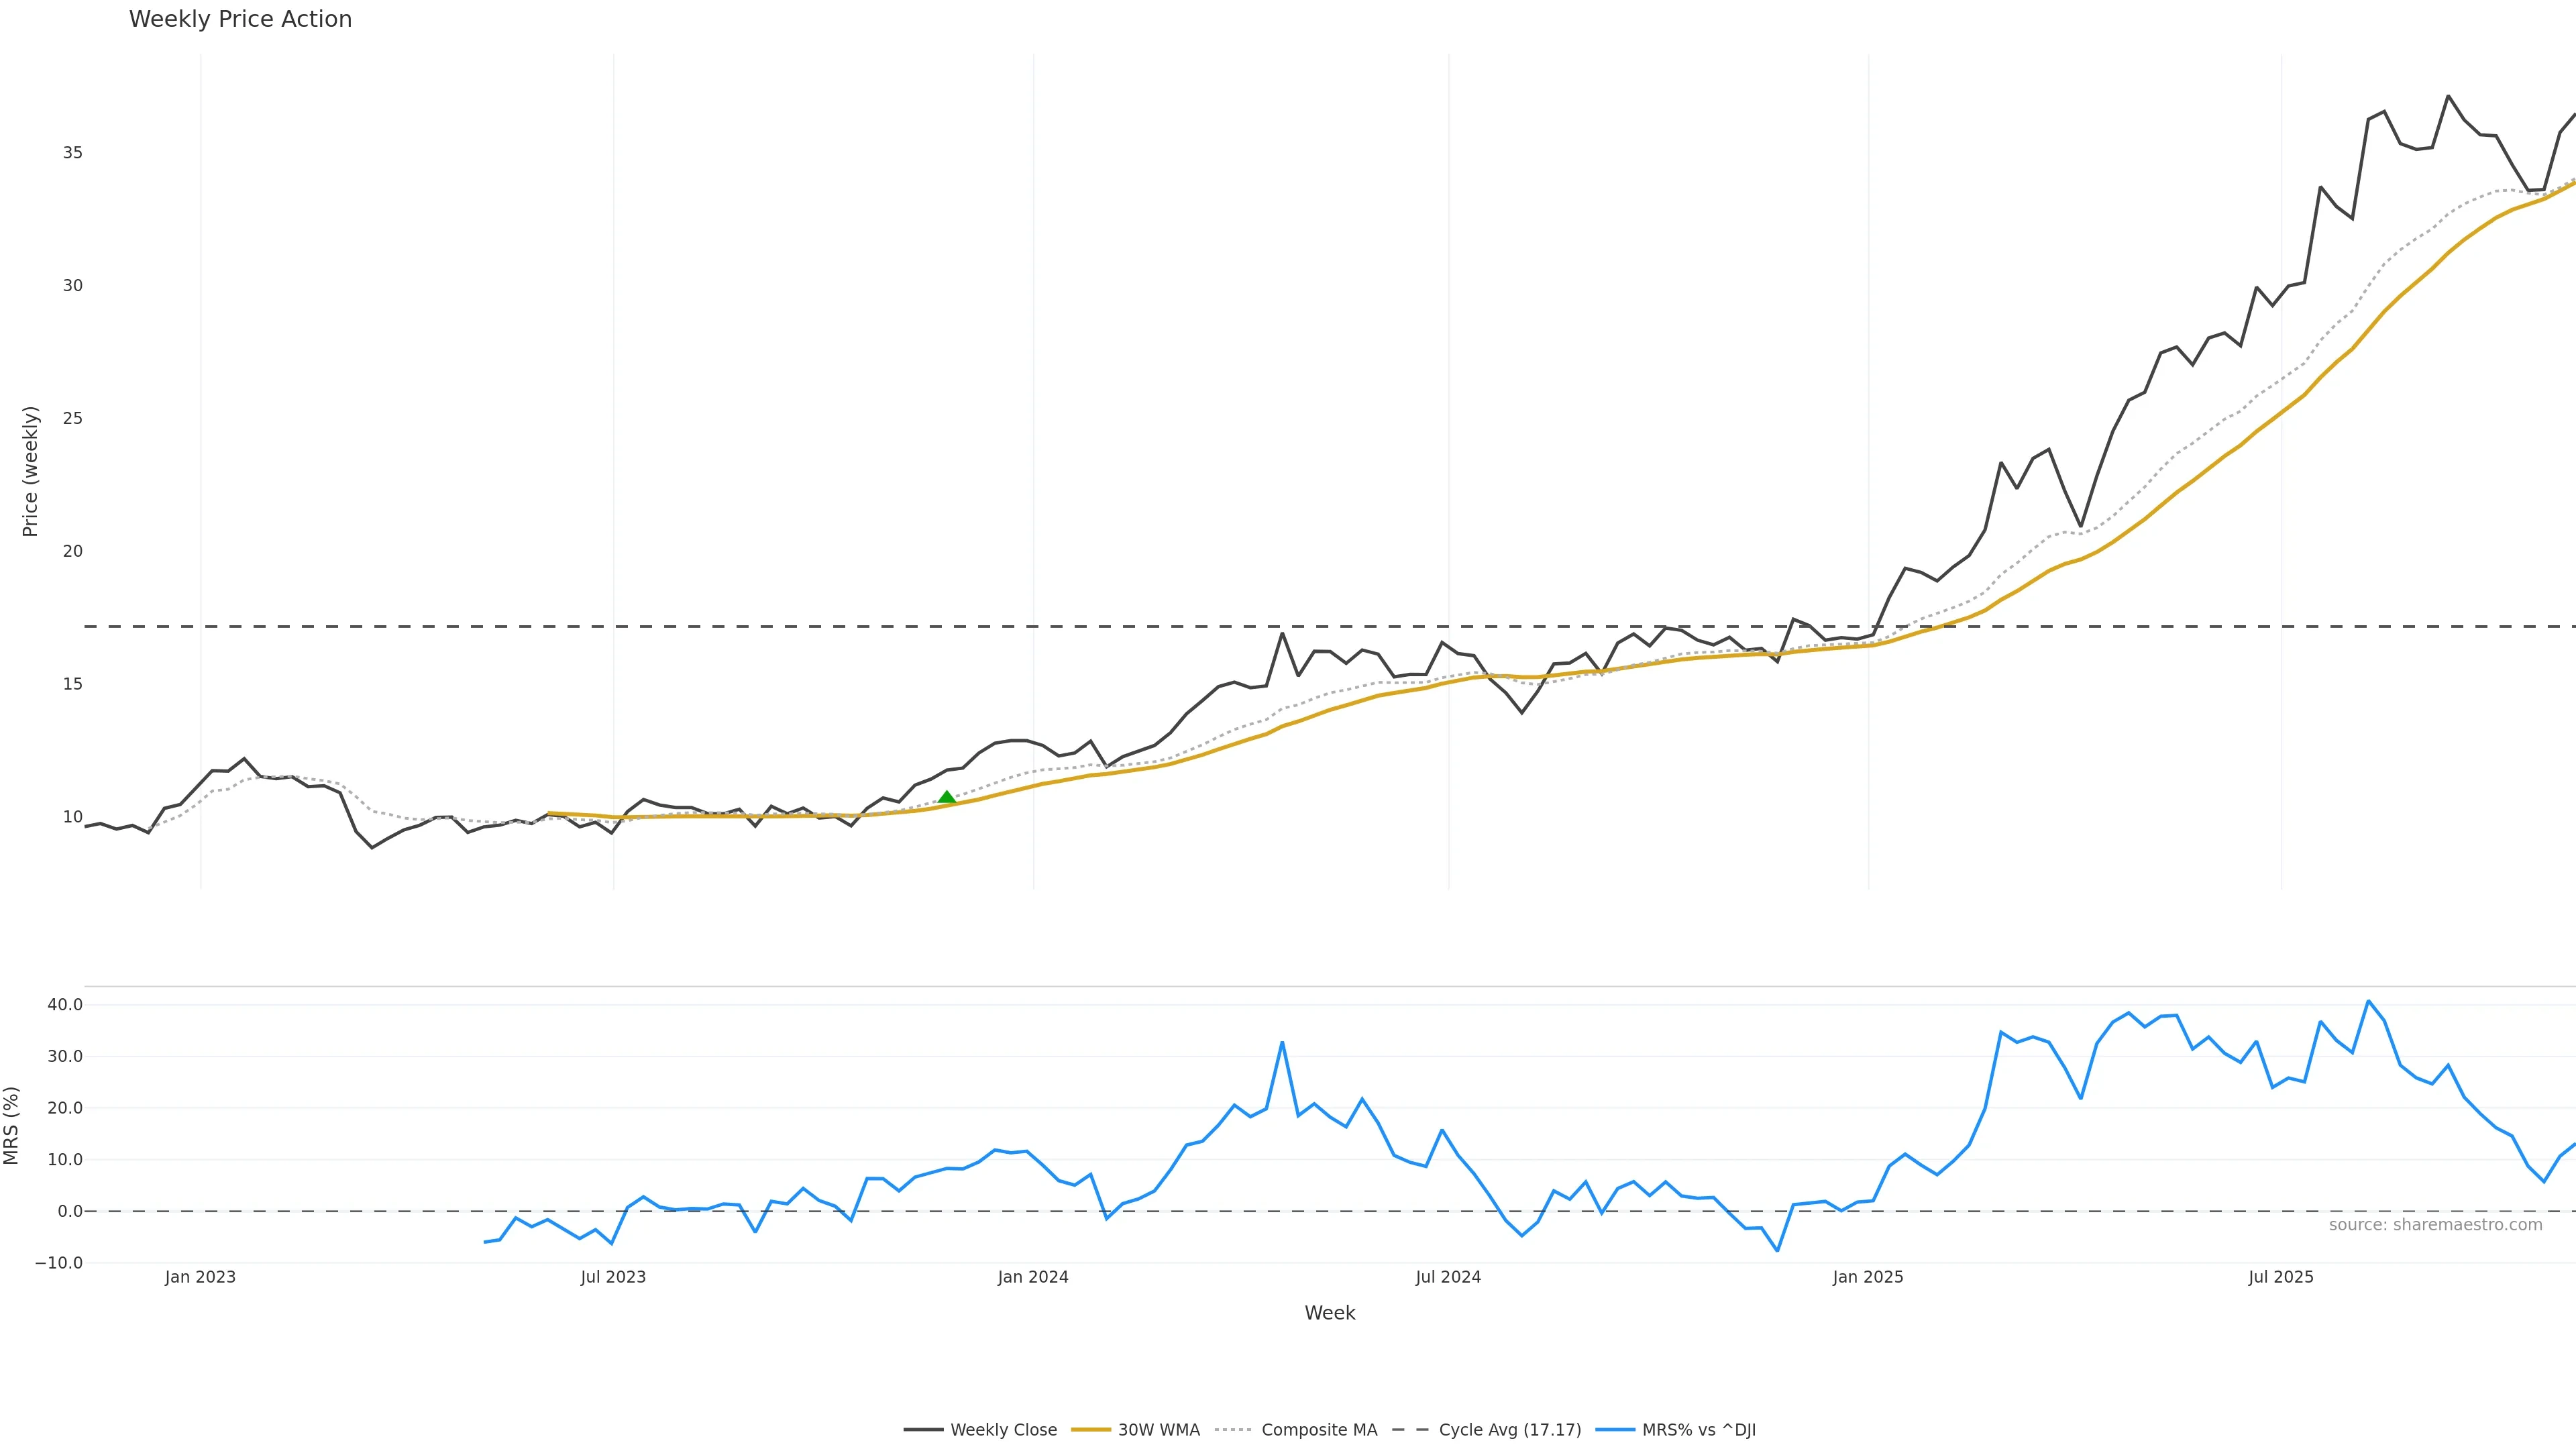The width and height of the screenshot is (2576, 1449).
Task: Click the Week x-axis title
Action: coord(1329,1313)
